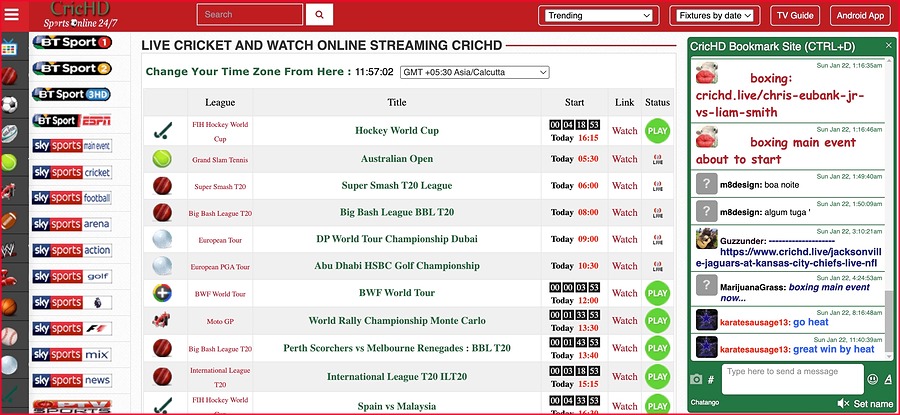
Task: Click the chat panel scrollbar
Action: click(889, 323)
